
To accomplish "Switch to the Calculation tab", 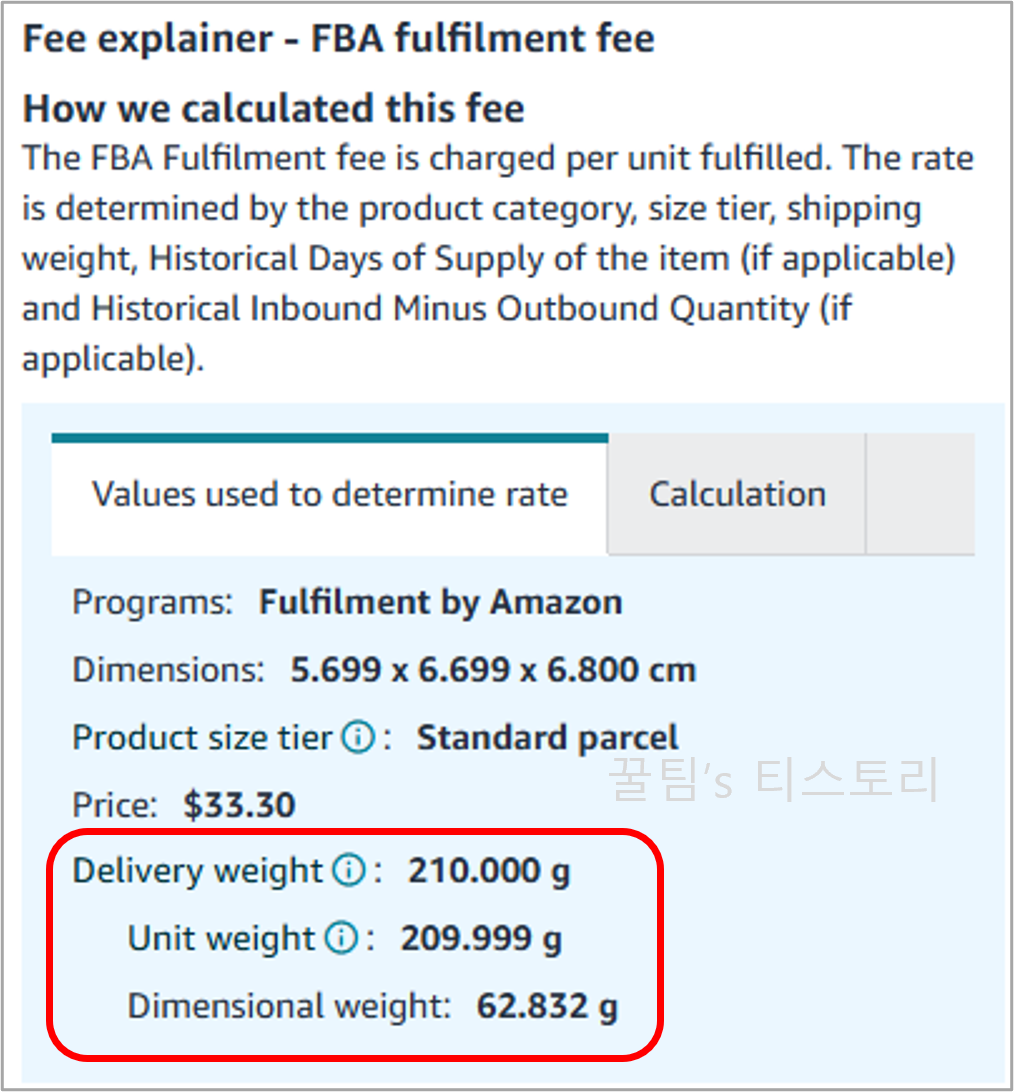I will [x=737, y=493].
